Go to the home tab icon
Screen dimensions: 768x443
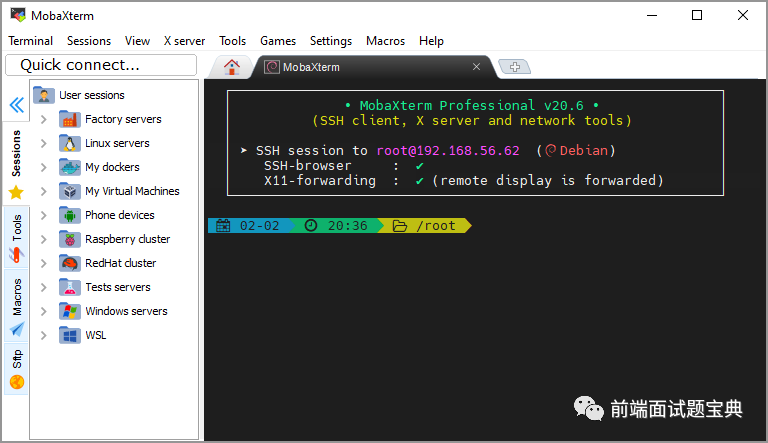point(232,67)
